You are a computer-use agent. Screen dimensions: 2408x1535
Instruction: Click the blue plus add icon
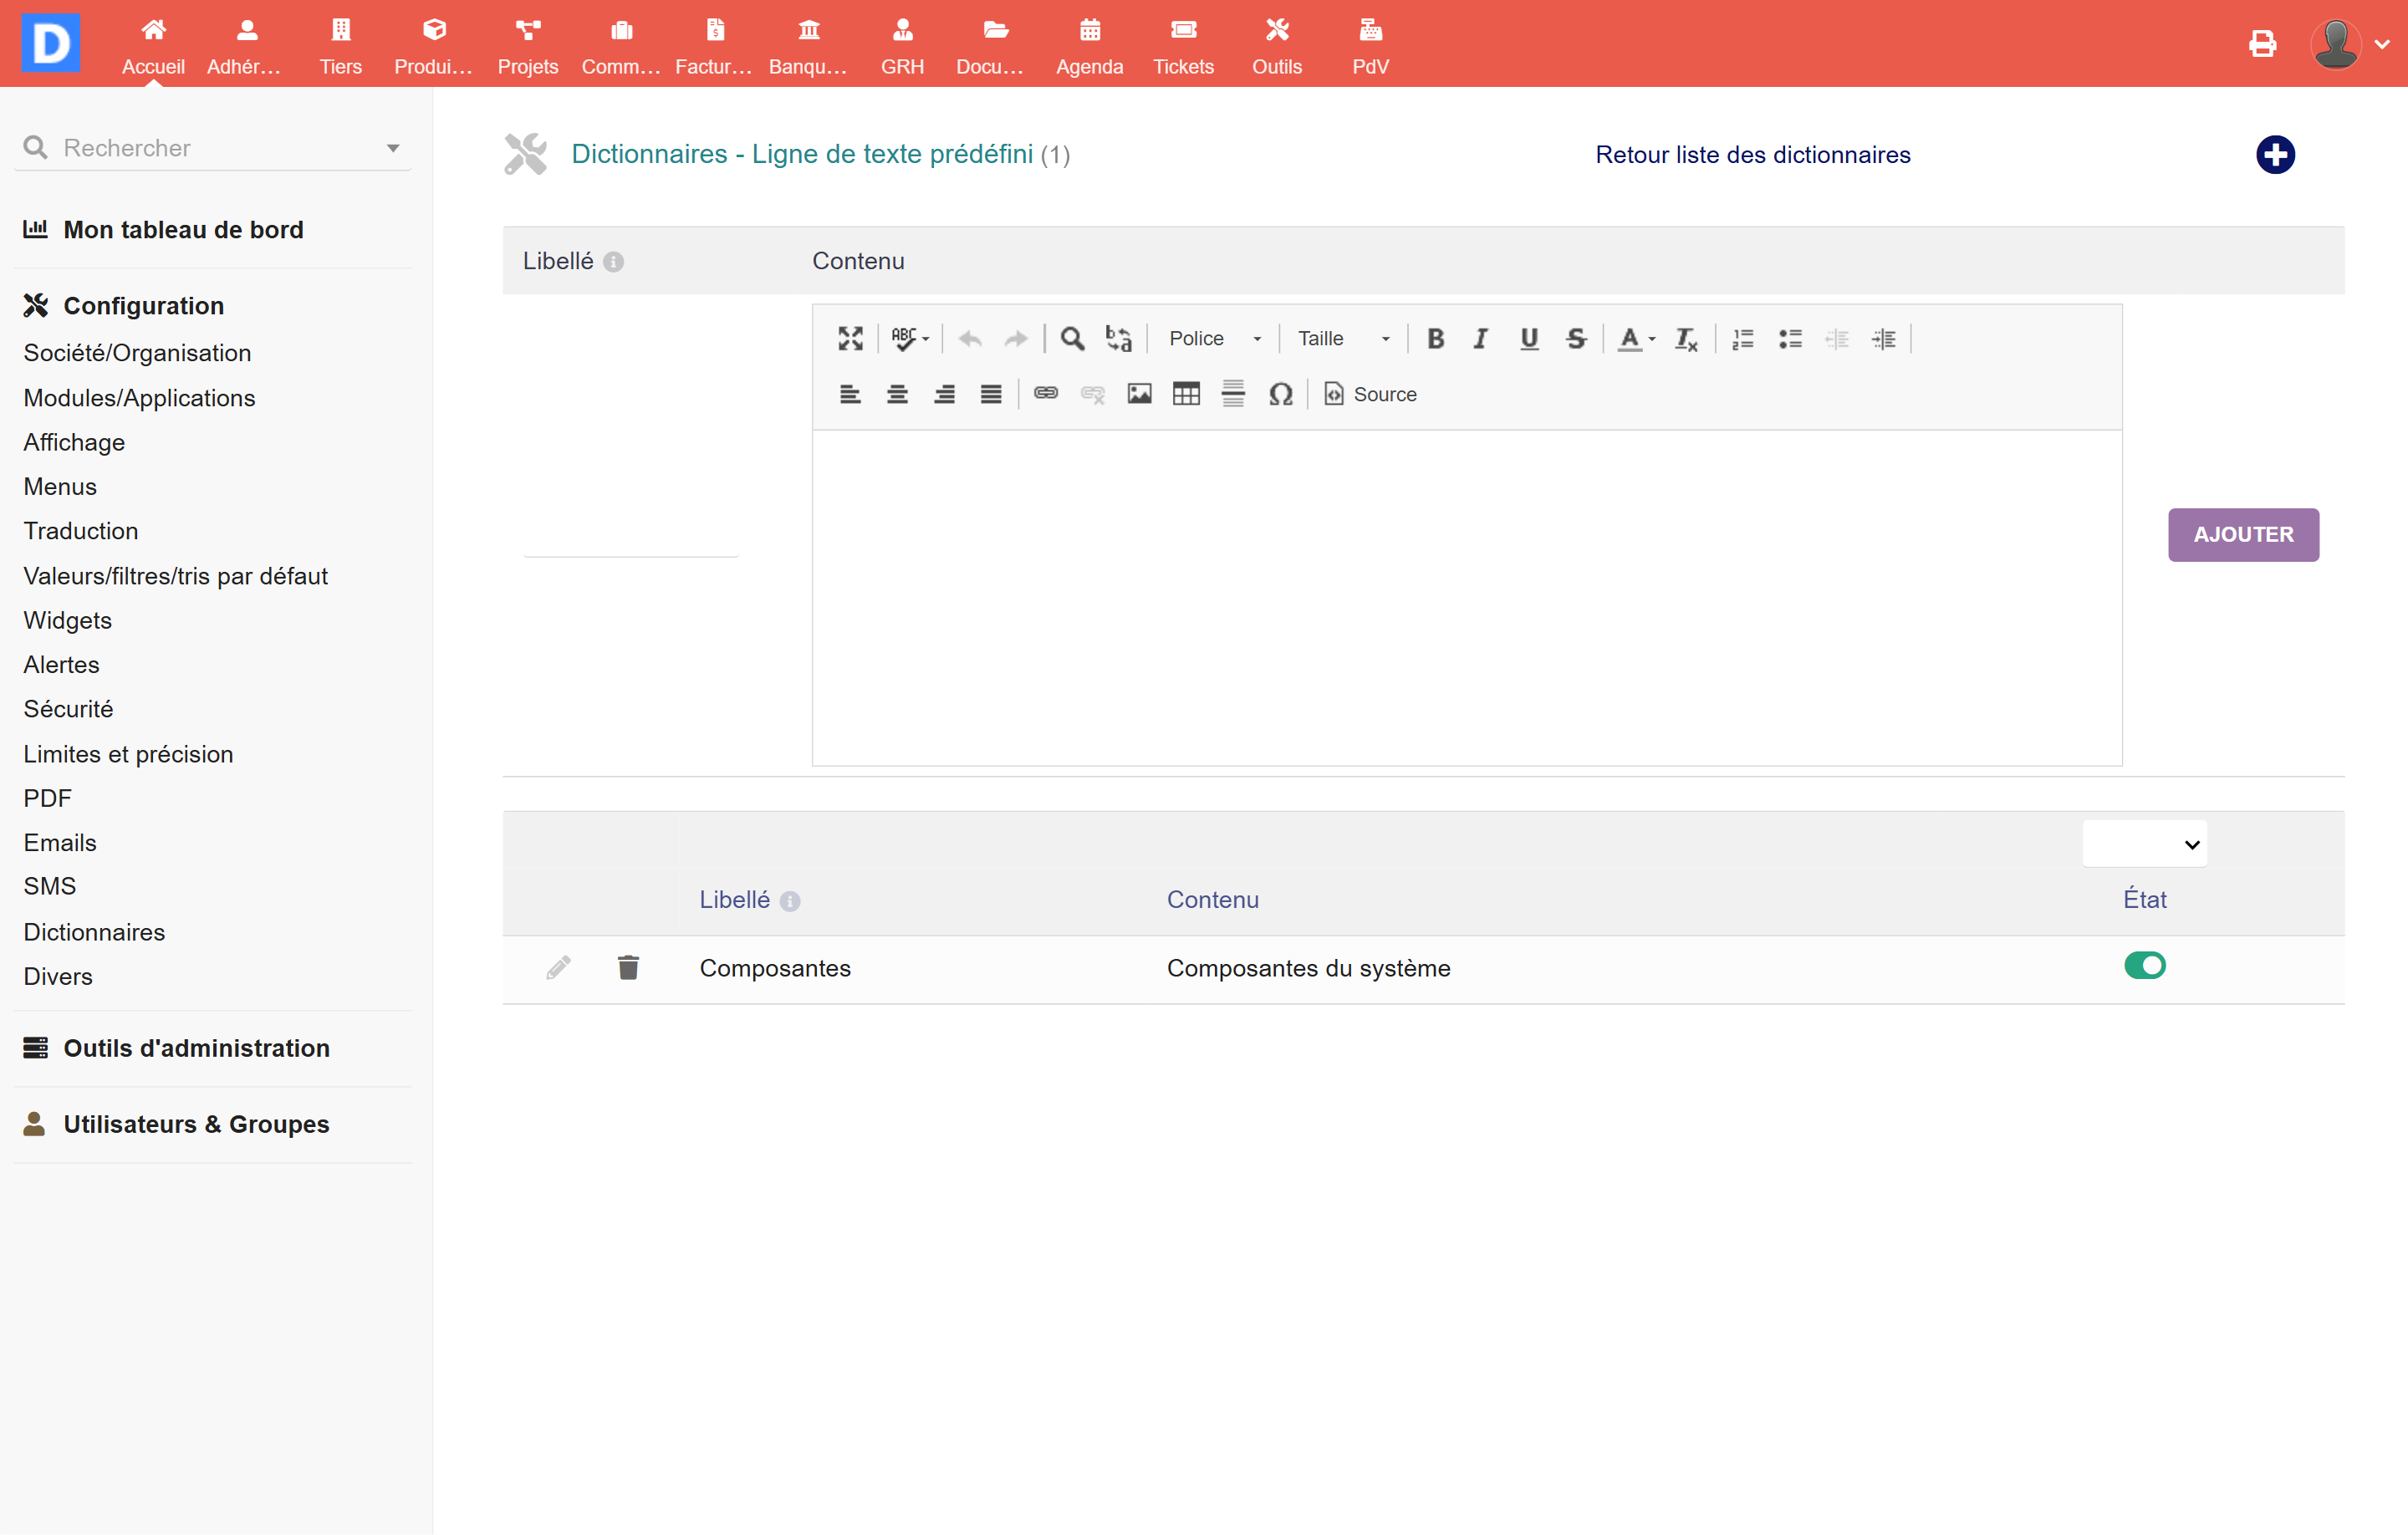tap(2275, 155)
